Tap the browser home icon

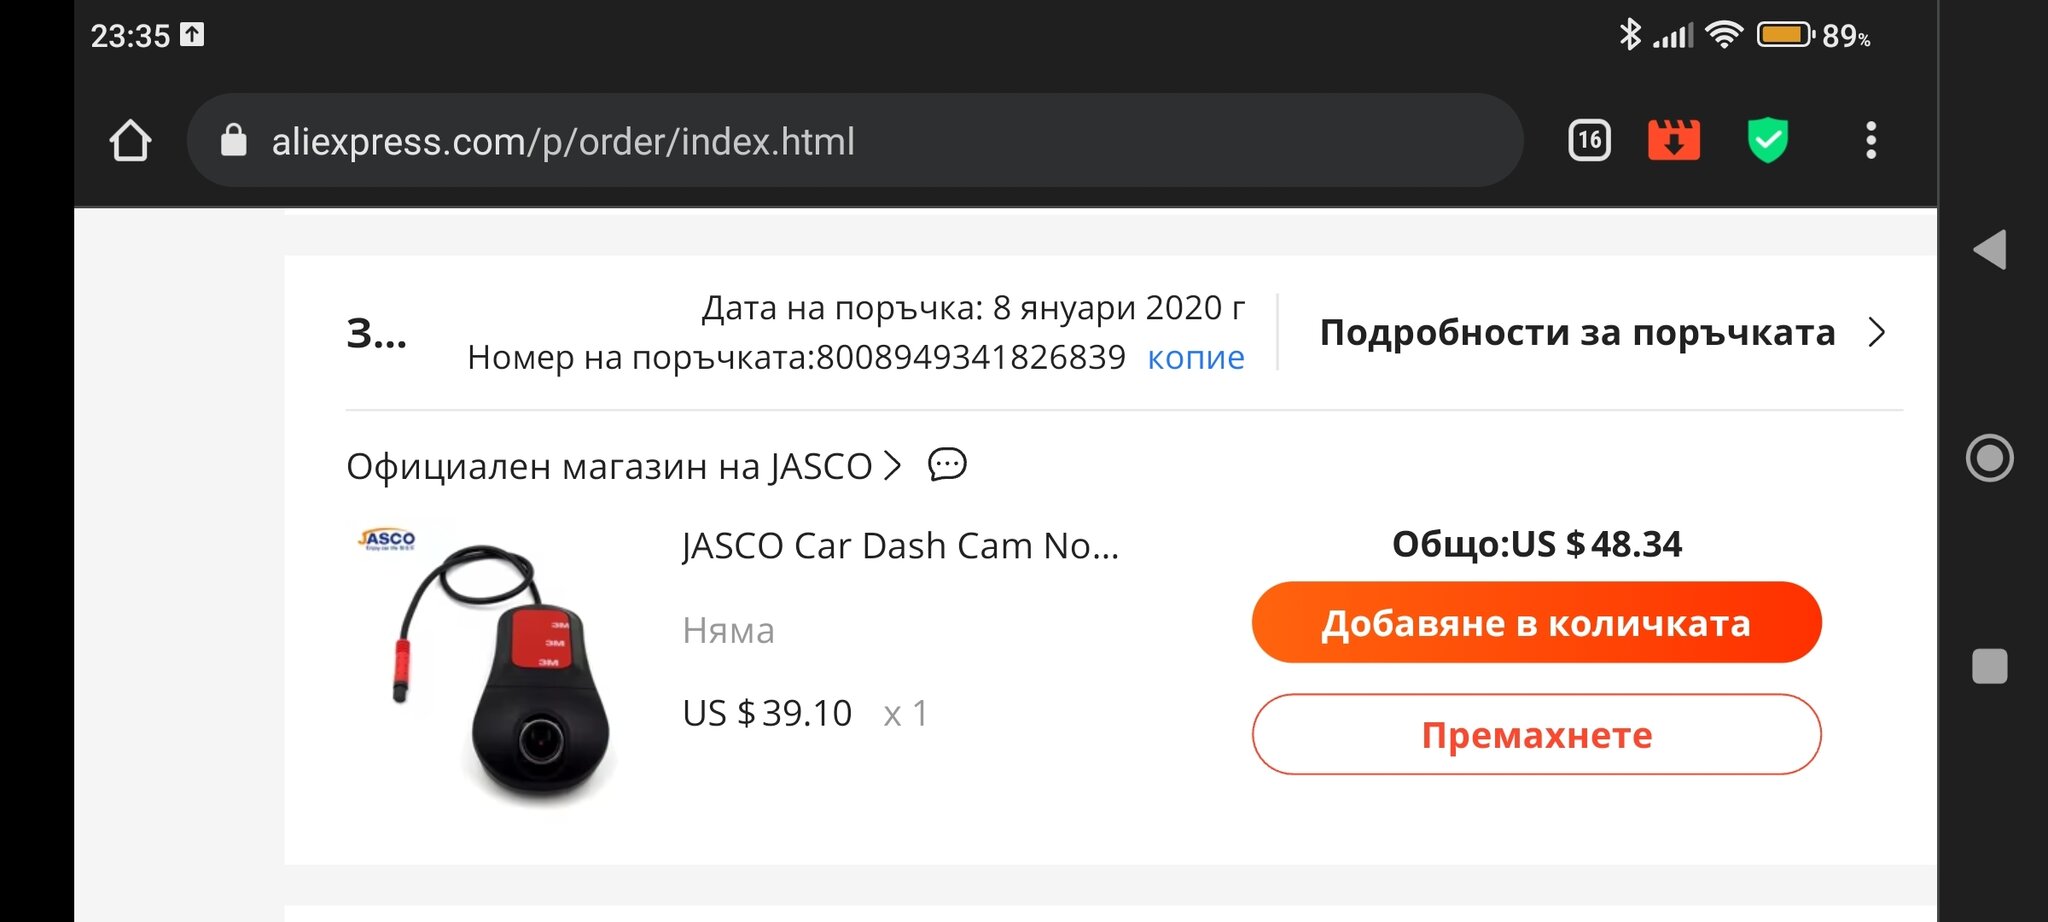[x=130, y=141]
